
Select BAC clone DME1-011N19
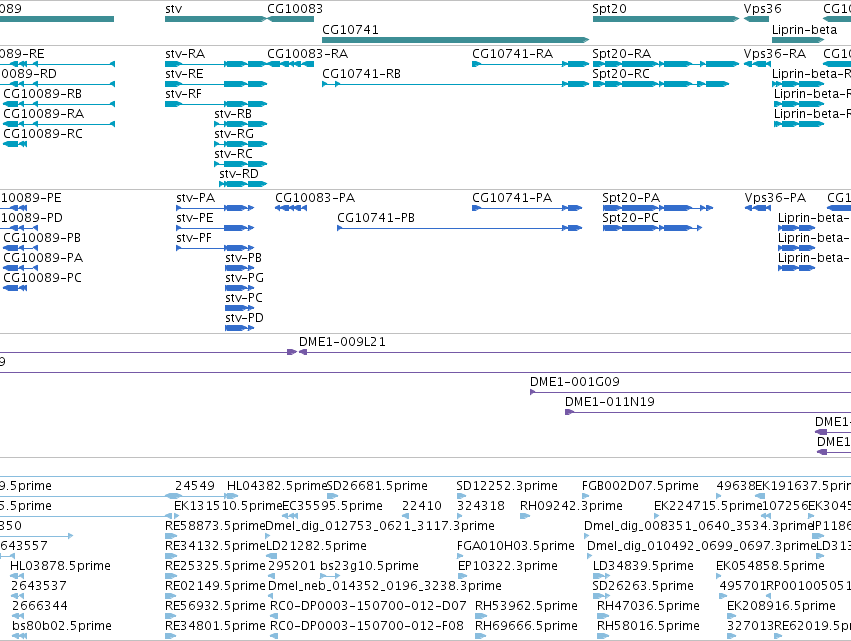click(x=708, y=412)
